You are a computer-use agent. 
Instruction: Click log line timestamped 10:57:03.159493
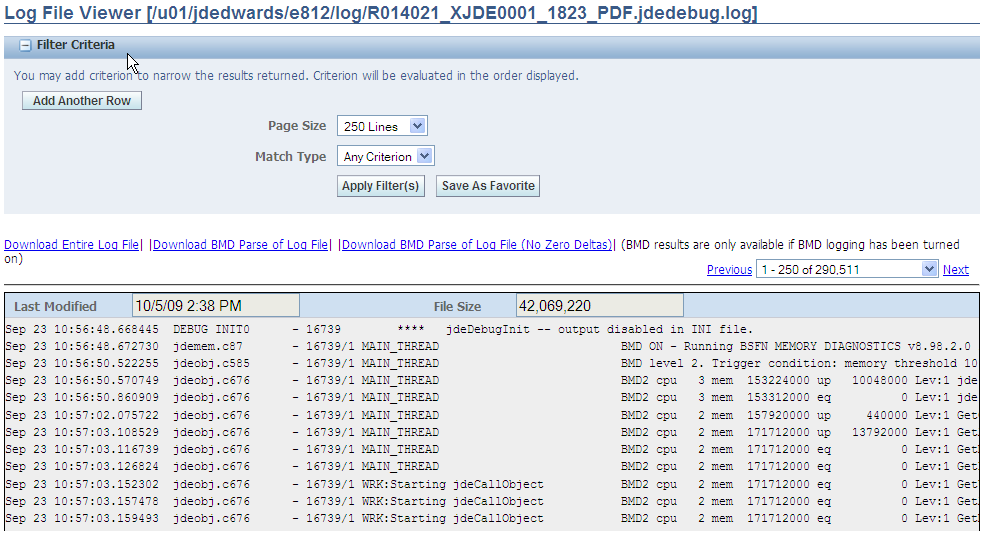pyautogui.click(x=492, y=518)
